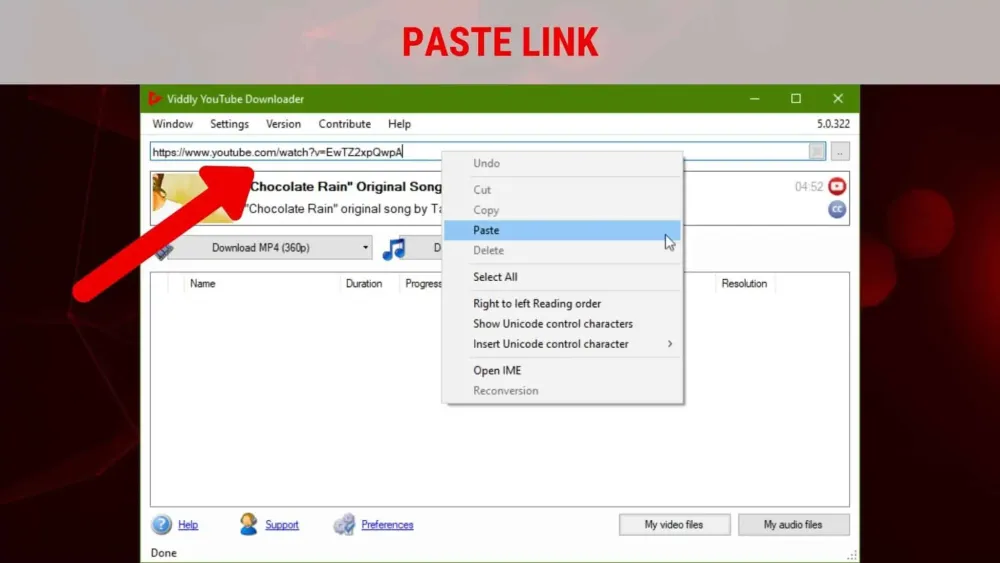Image resolution: width=1000 pixels, height=563 pixels.
Task: Click the red YouTube icon beside 04:52
Action: pyautogui.click(x=837, y=186)
